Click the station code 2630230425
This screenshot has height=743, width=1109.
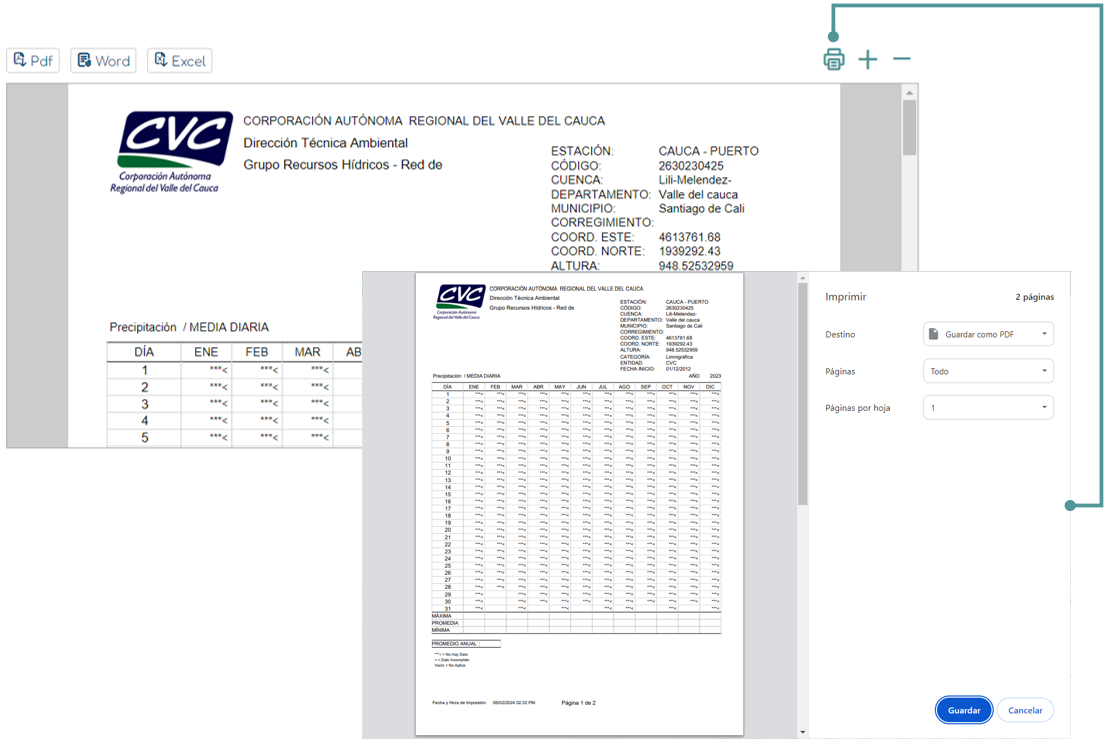coord(691,166)
